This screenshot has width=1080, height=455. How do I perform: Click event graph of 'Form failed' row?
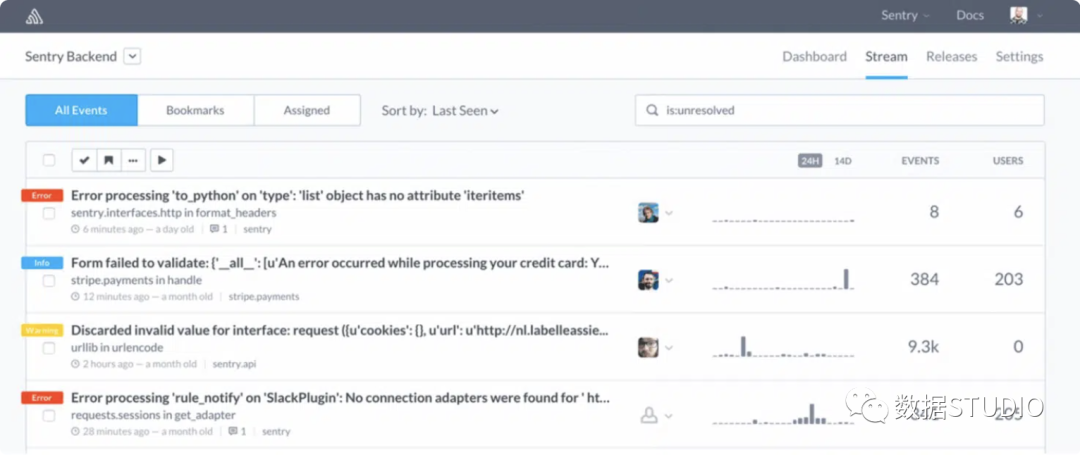tap(783, 279)
